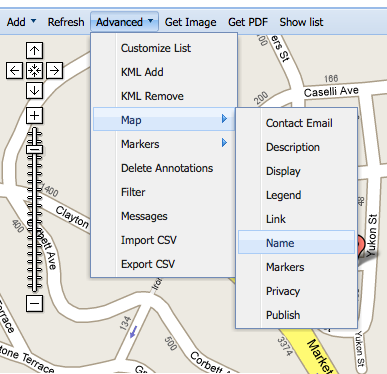Pan the map up with arrow icon

tap(34, 51)
